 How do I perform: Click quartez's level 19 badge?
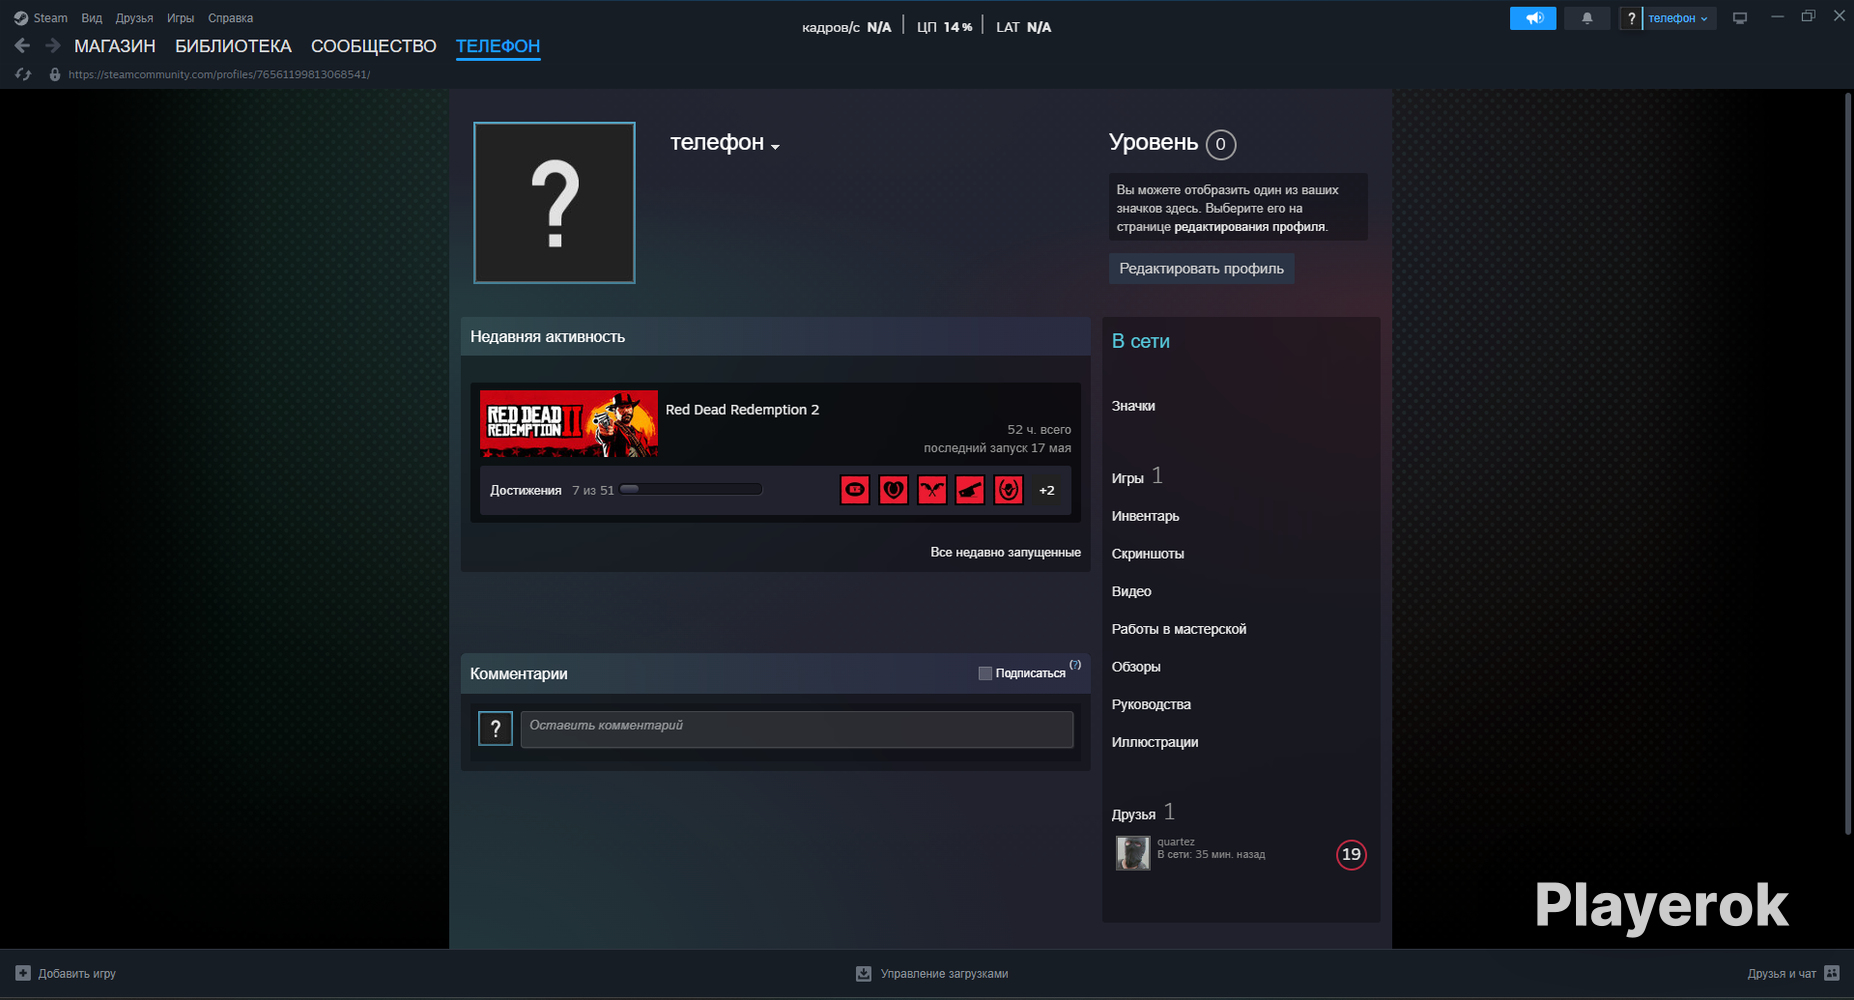[x=1351, y=854]
